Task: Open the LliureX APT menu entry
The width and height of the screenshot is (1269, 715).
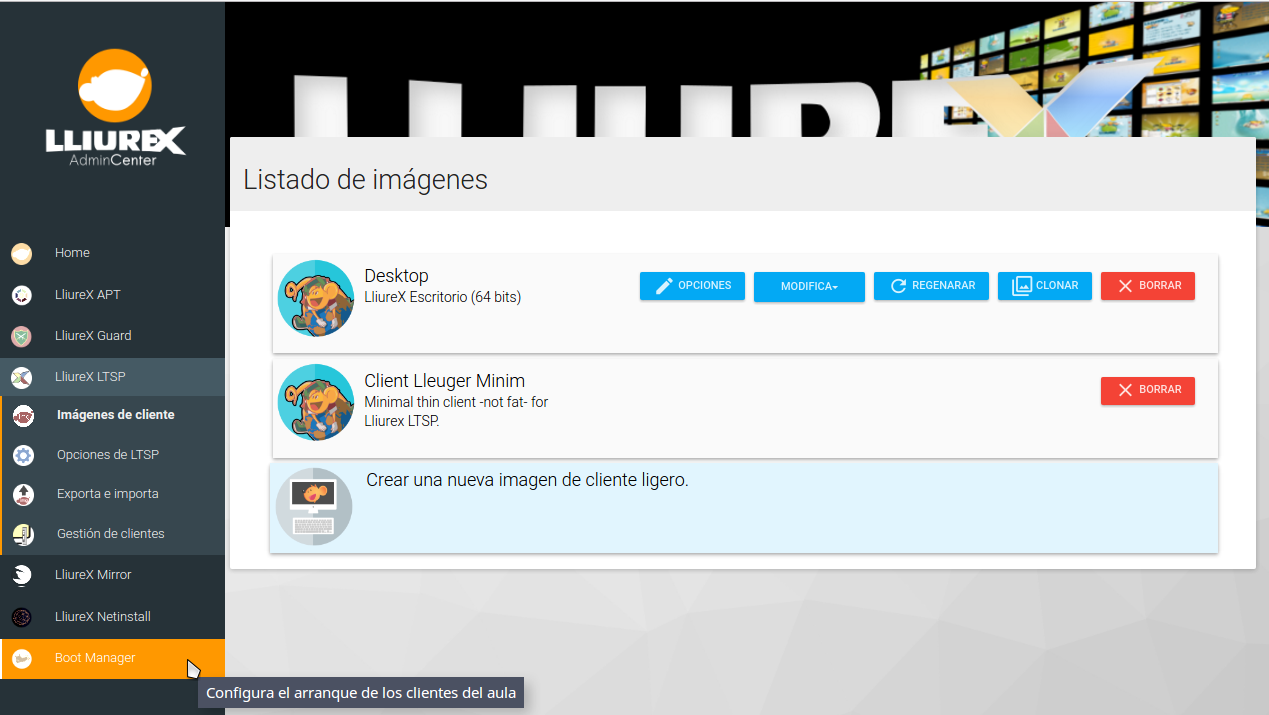Action: tap(112, 295)
